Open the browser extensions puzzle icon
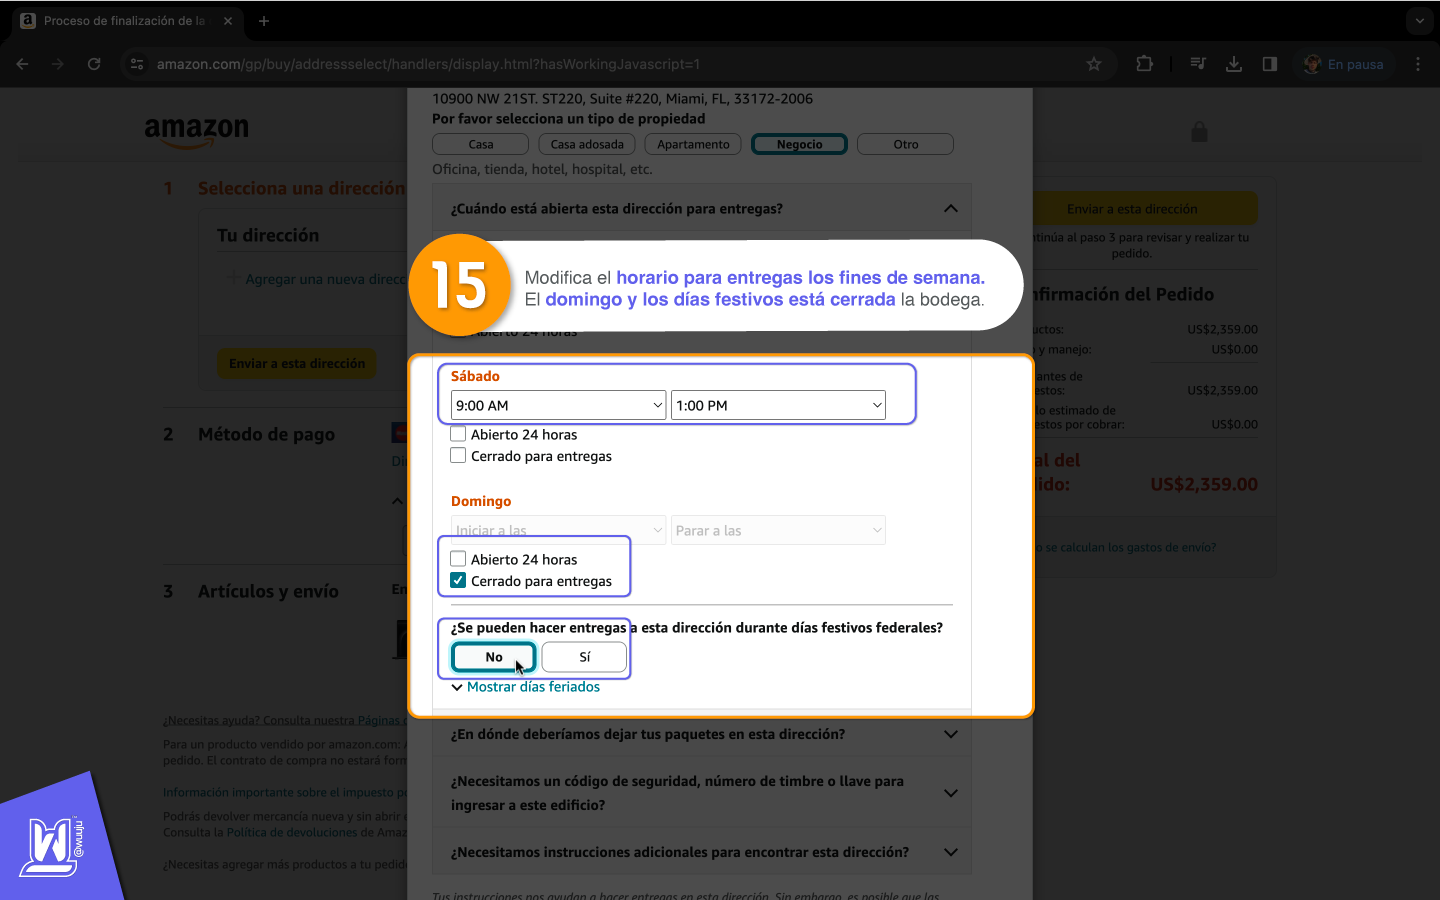This screenshot has width=1440, height=900. [x=1145, y=64]
